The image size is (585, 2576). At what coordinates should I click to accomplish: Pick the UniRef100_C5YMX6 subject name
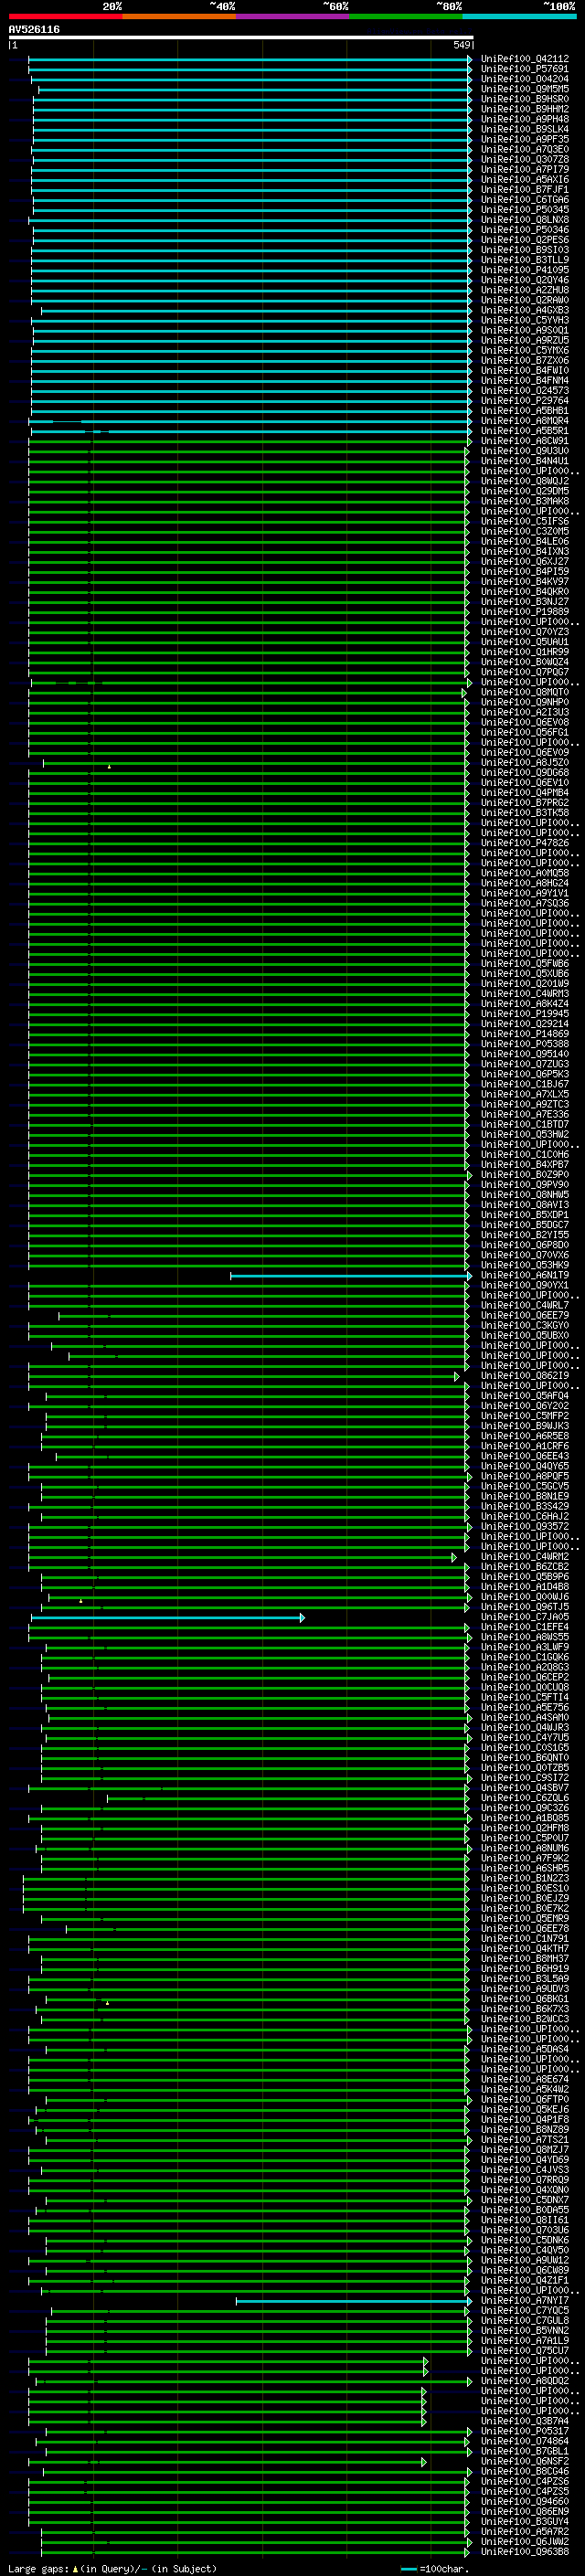click(x=524, y=350)
